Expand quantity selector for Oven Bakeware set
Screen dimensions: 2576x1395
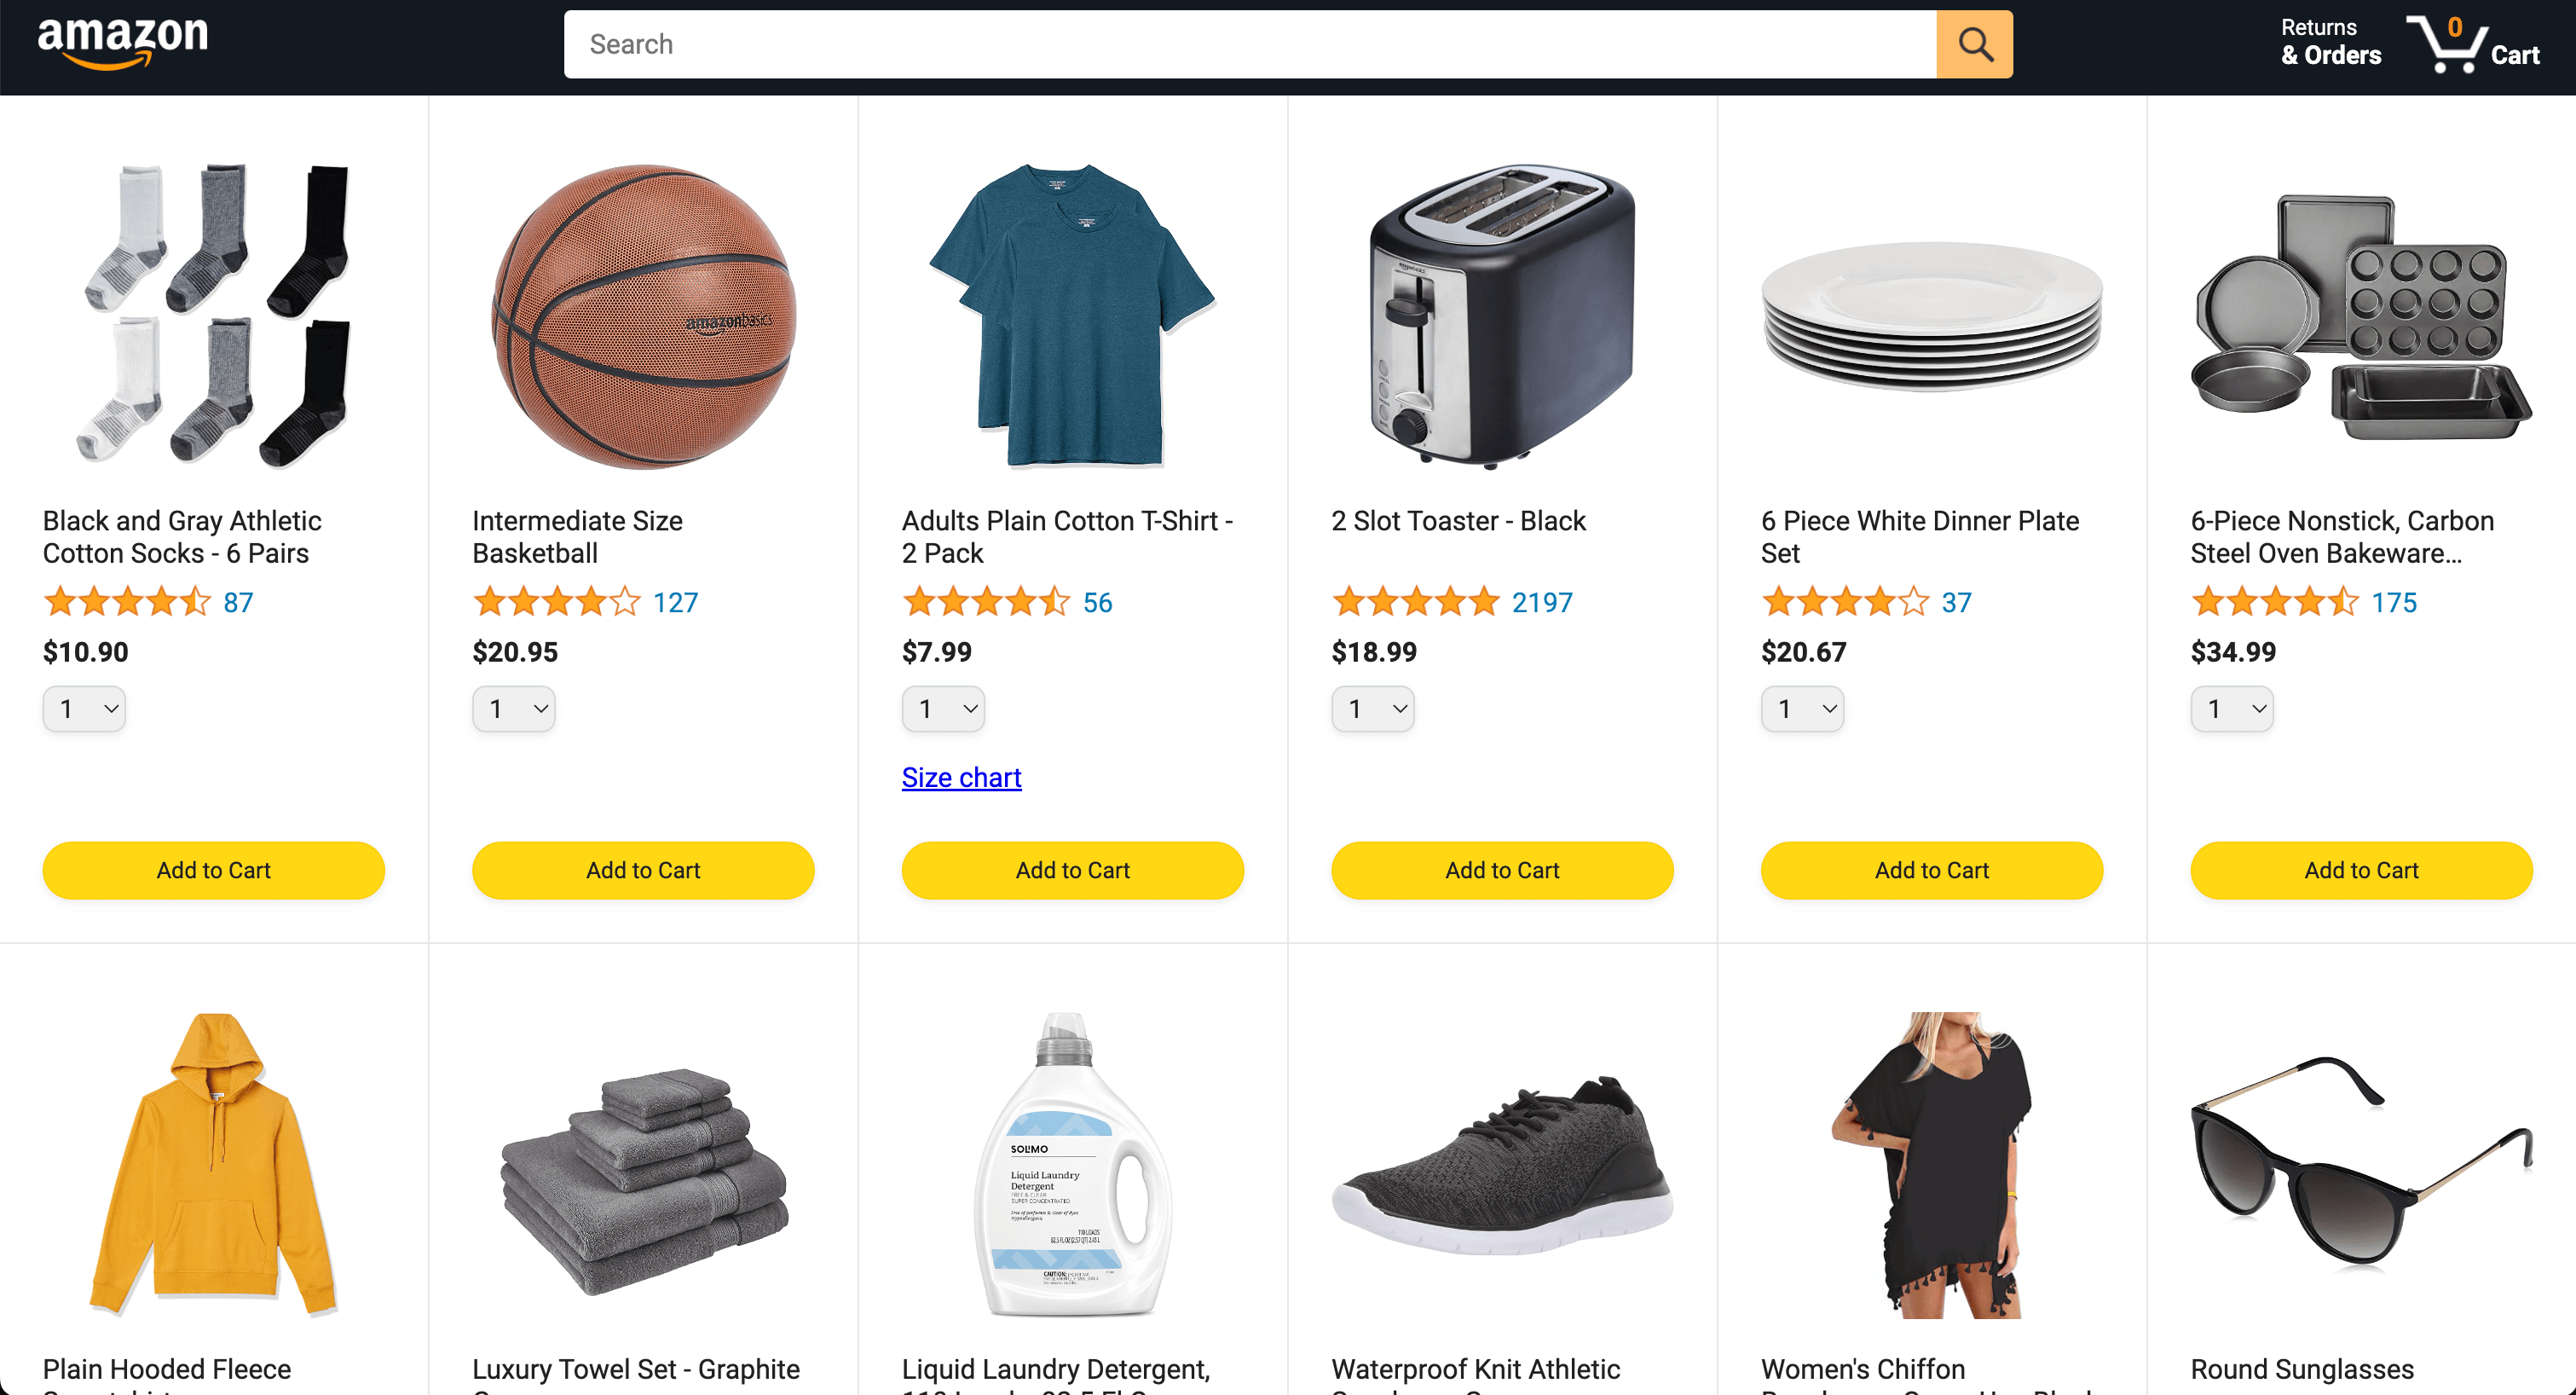click(2232, 709)
